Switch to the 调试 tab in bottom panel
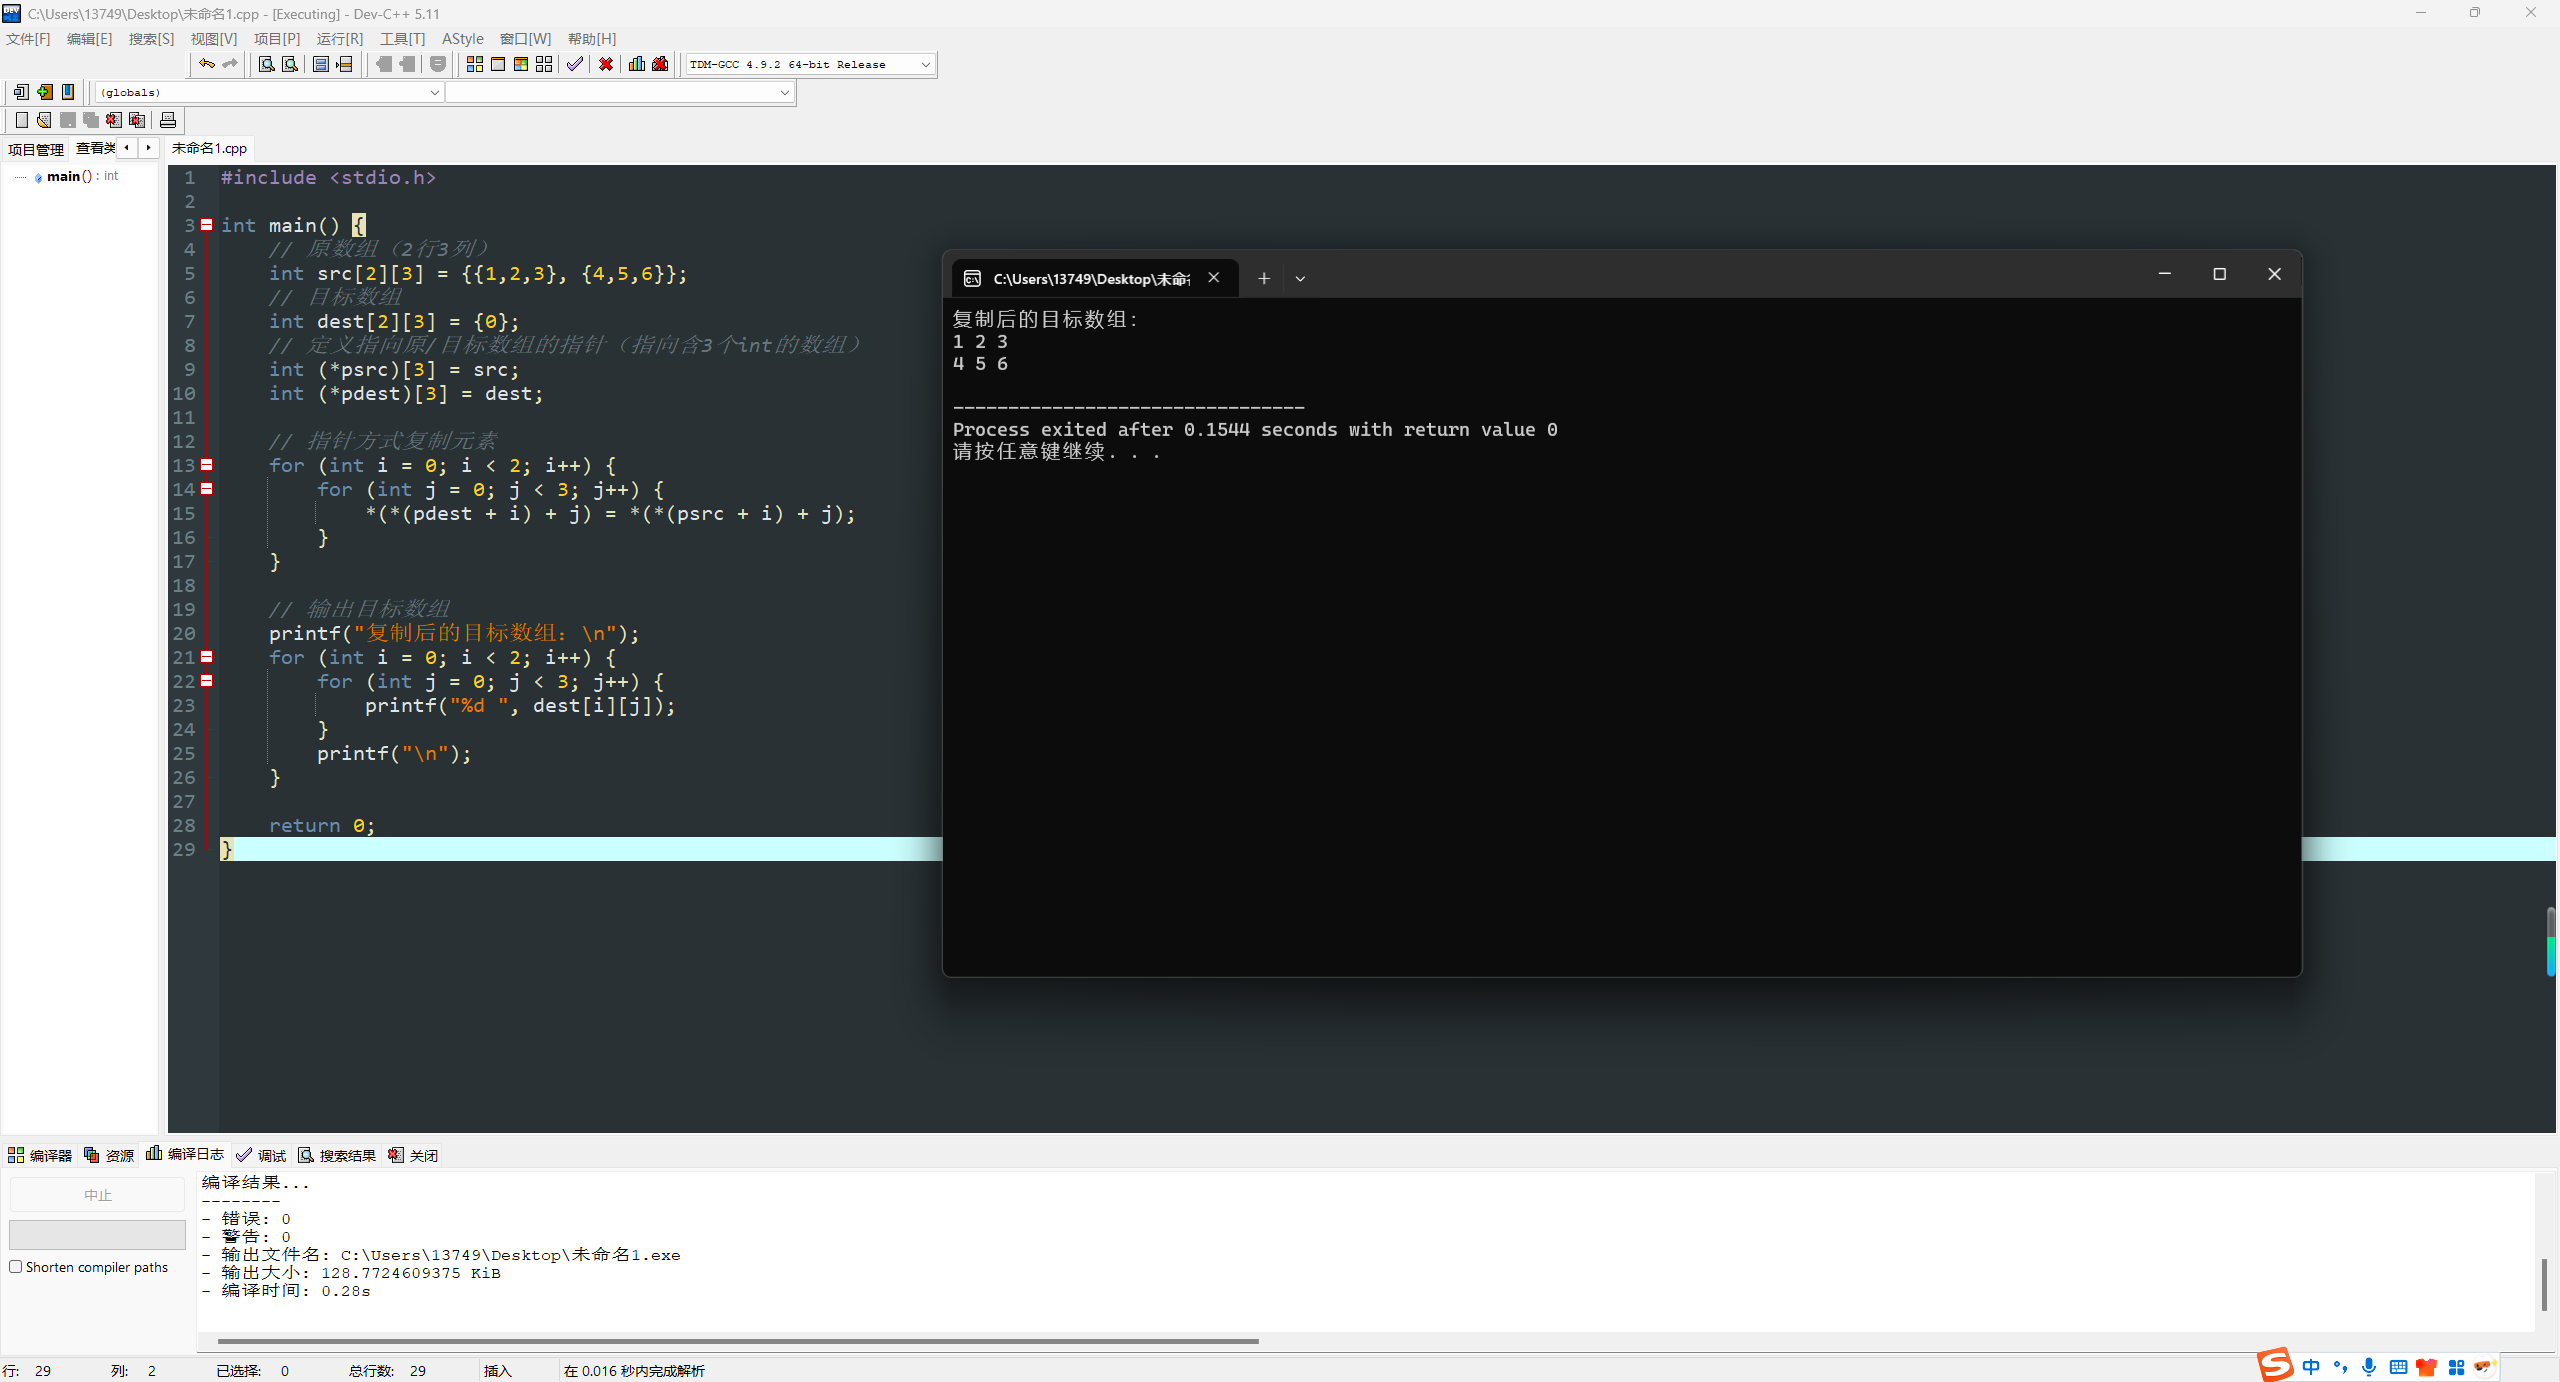The image size is (2560, 1382). (262, 1155)
